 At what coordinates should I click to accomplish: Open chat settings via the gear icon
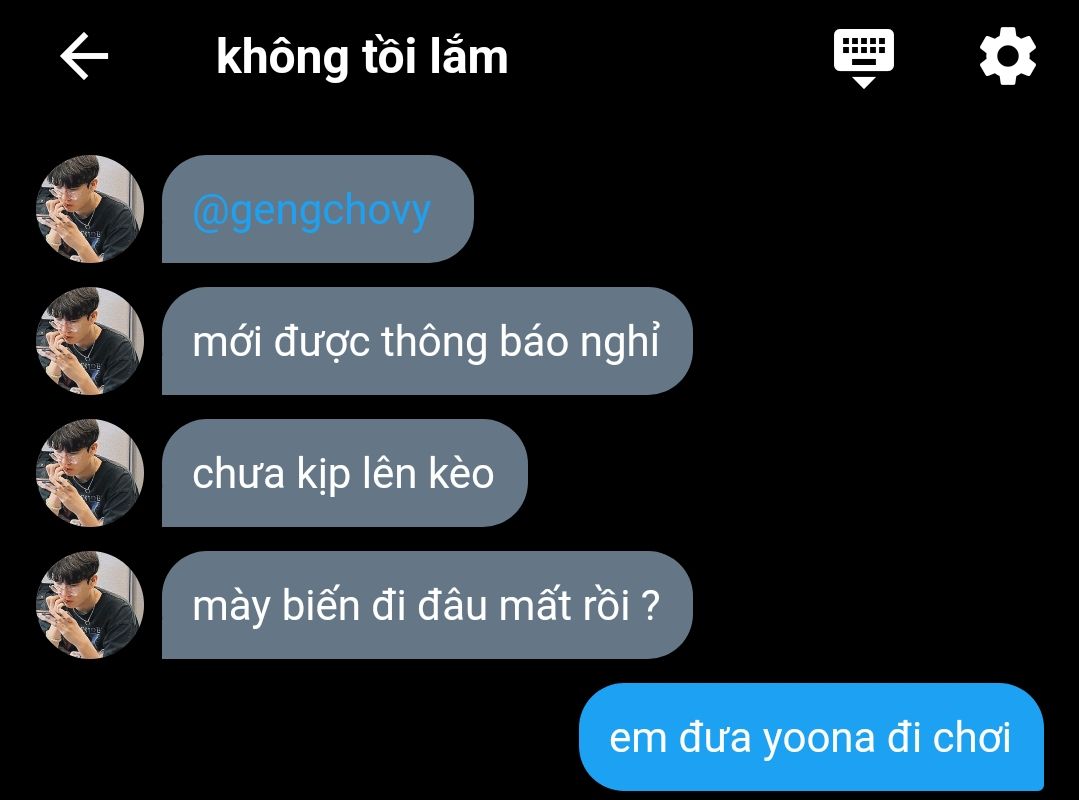tap(1007, 56)
